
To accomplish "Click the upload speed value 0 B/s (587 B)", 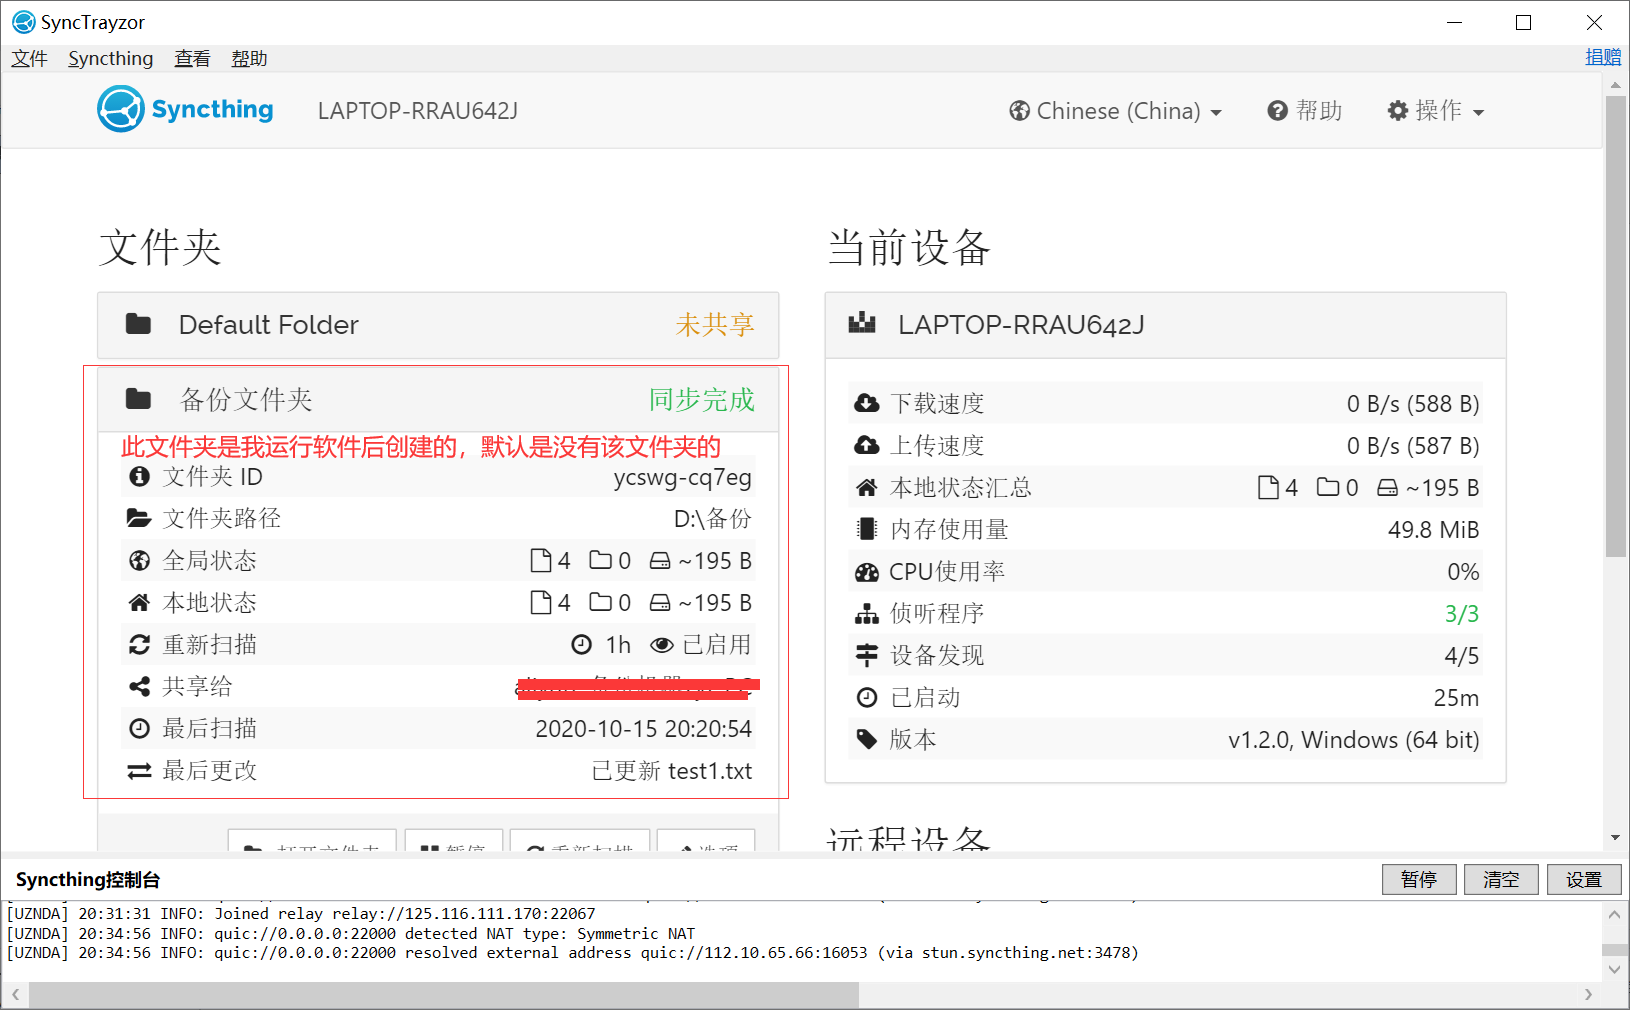I will point(1413,446).
